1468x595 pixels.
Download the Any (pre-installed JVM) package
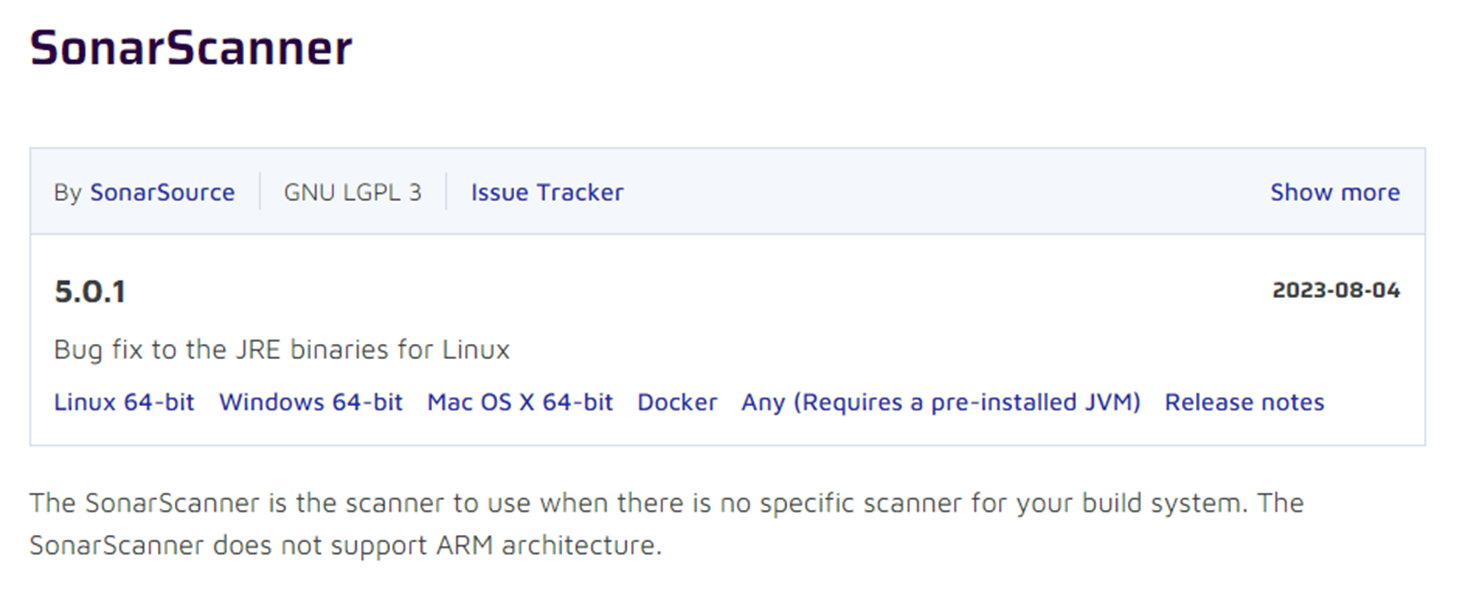pyautogui.click(x=940, y=402)
